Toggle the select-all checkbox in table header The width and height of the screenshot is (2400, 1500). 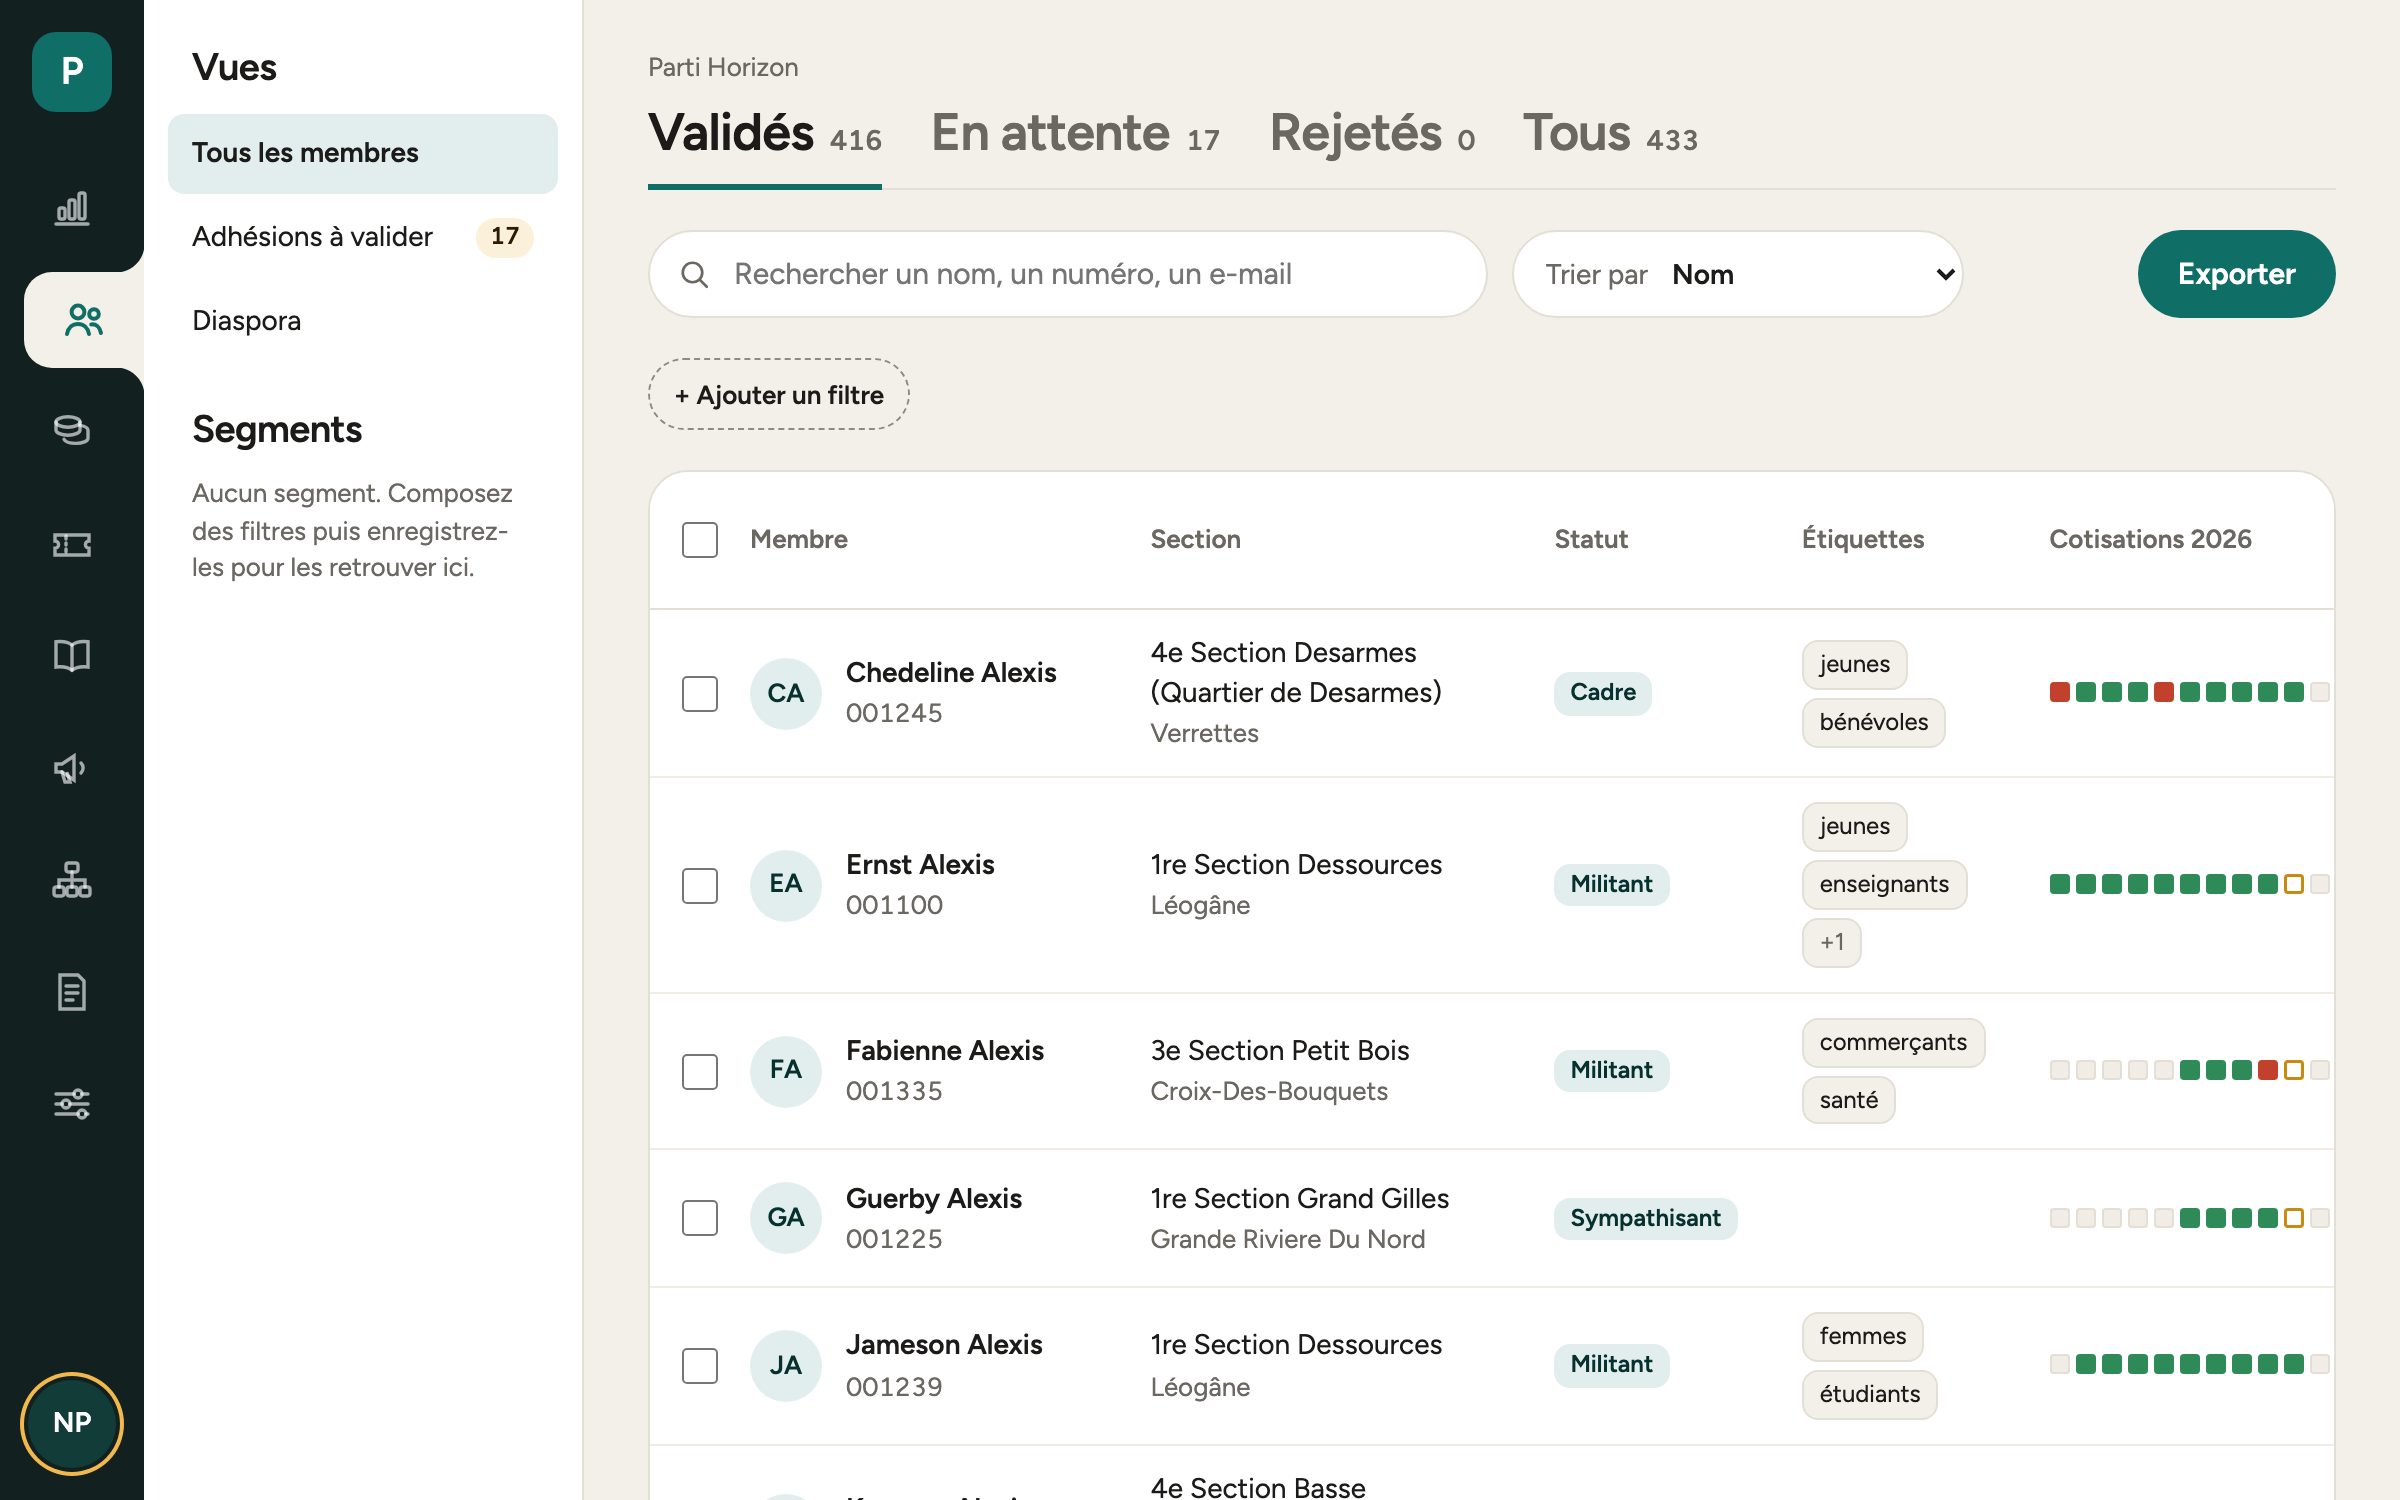coord(700,539)
